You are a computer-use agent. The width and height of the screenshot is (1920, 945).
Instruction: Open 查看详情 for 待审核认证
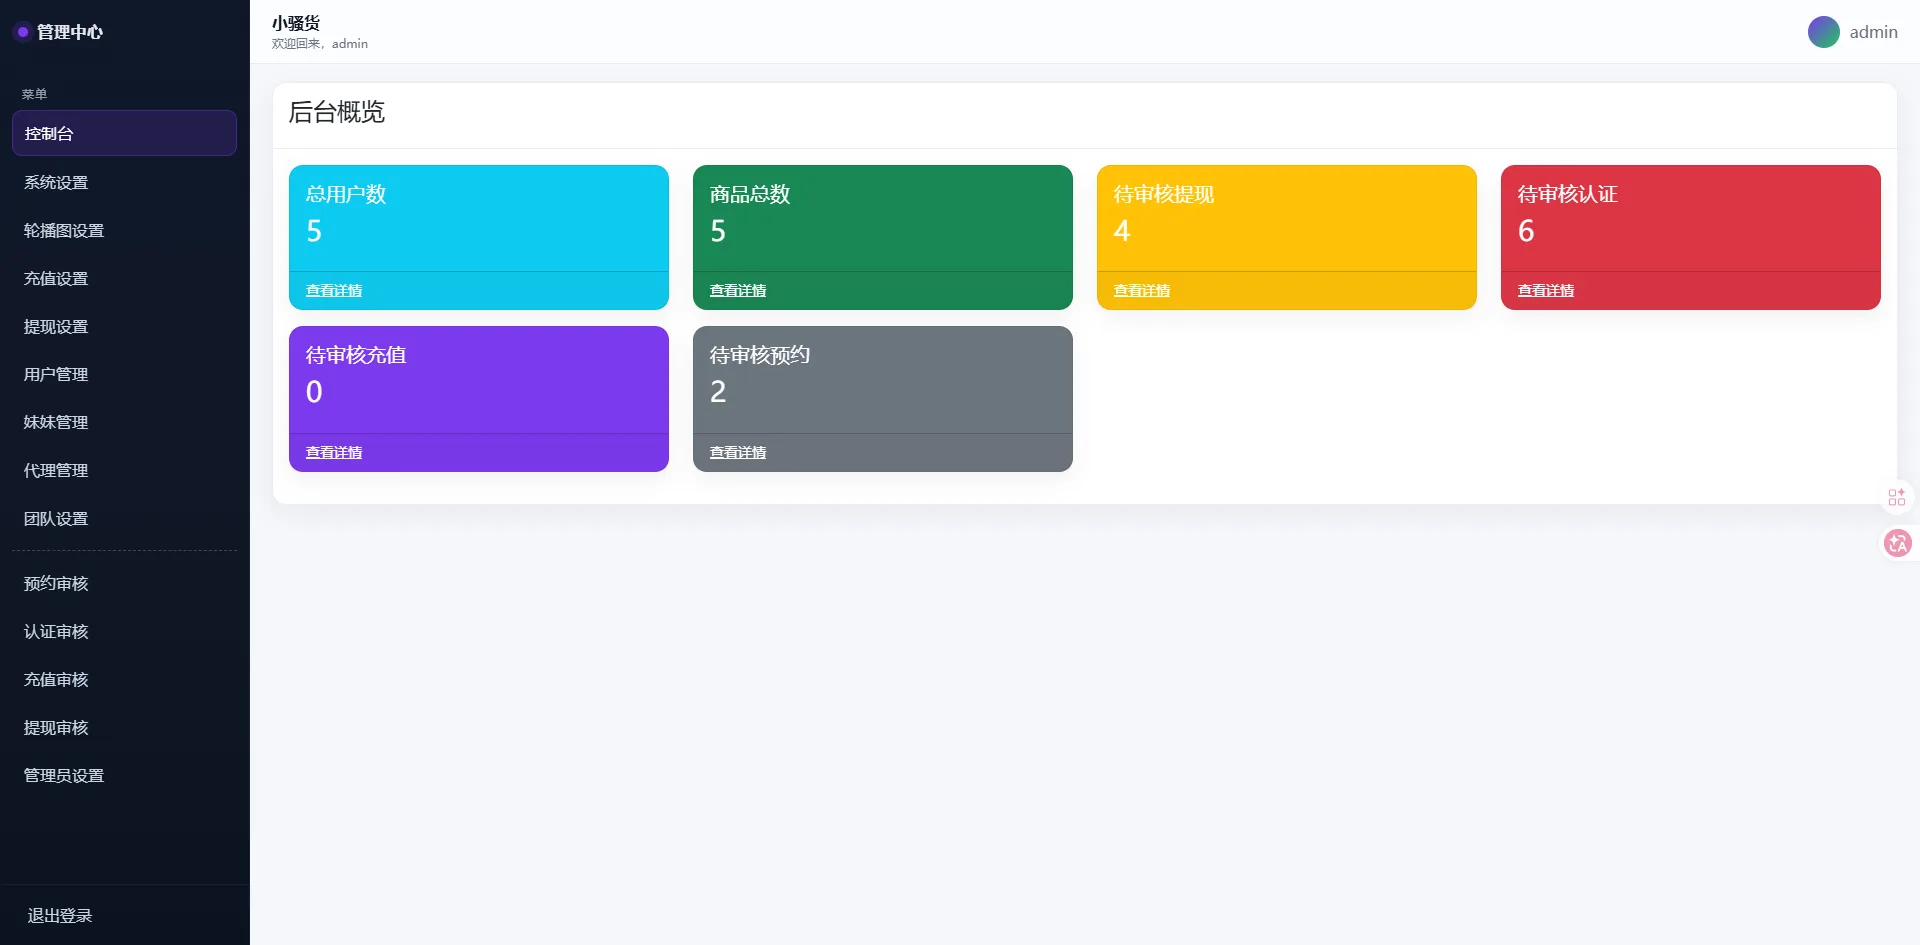tap(1546, 290)
